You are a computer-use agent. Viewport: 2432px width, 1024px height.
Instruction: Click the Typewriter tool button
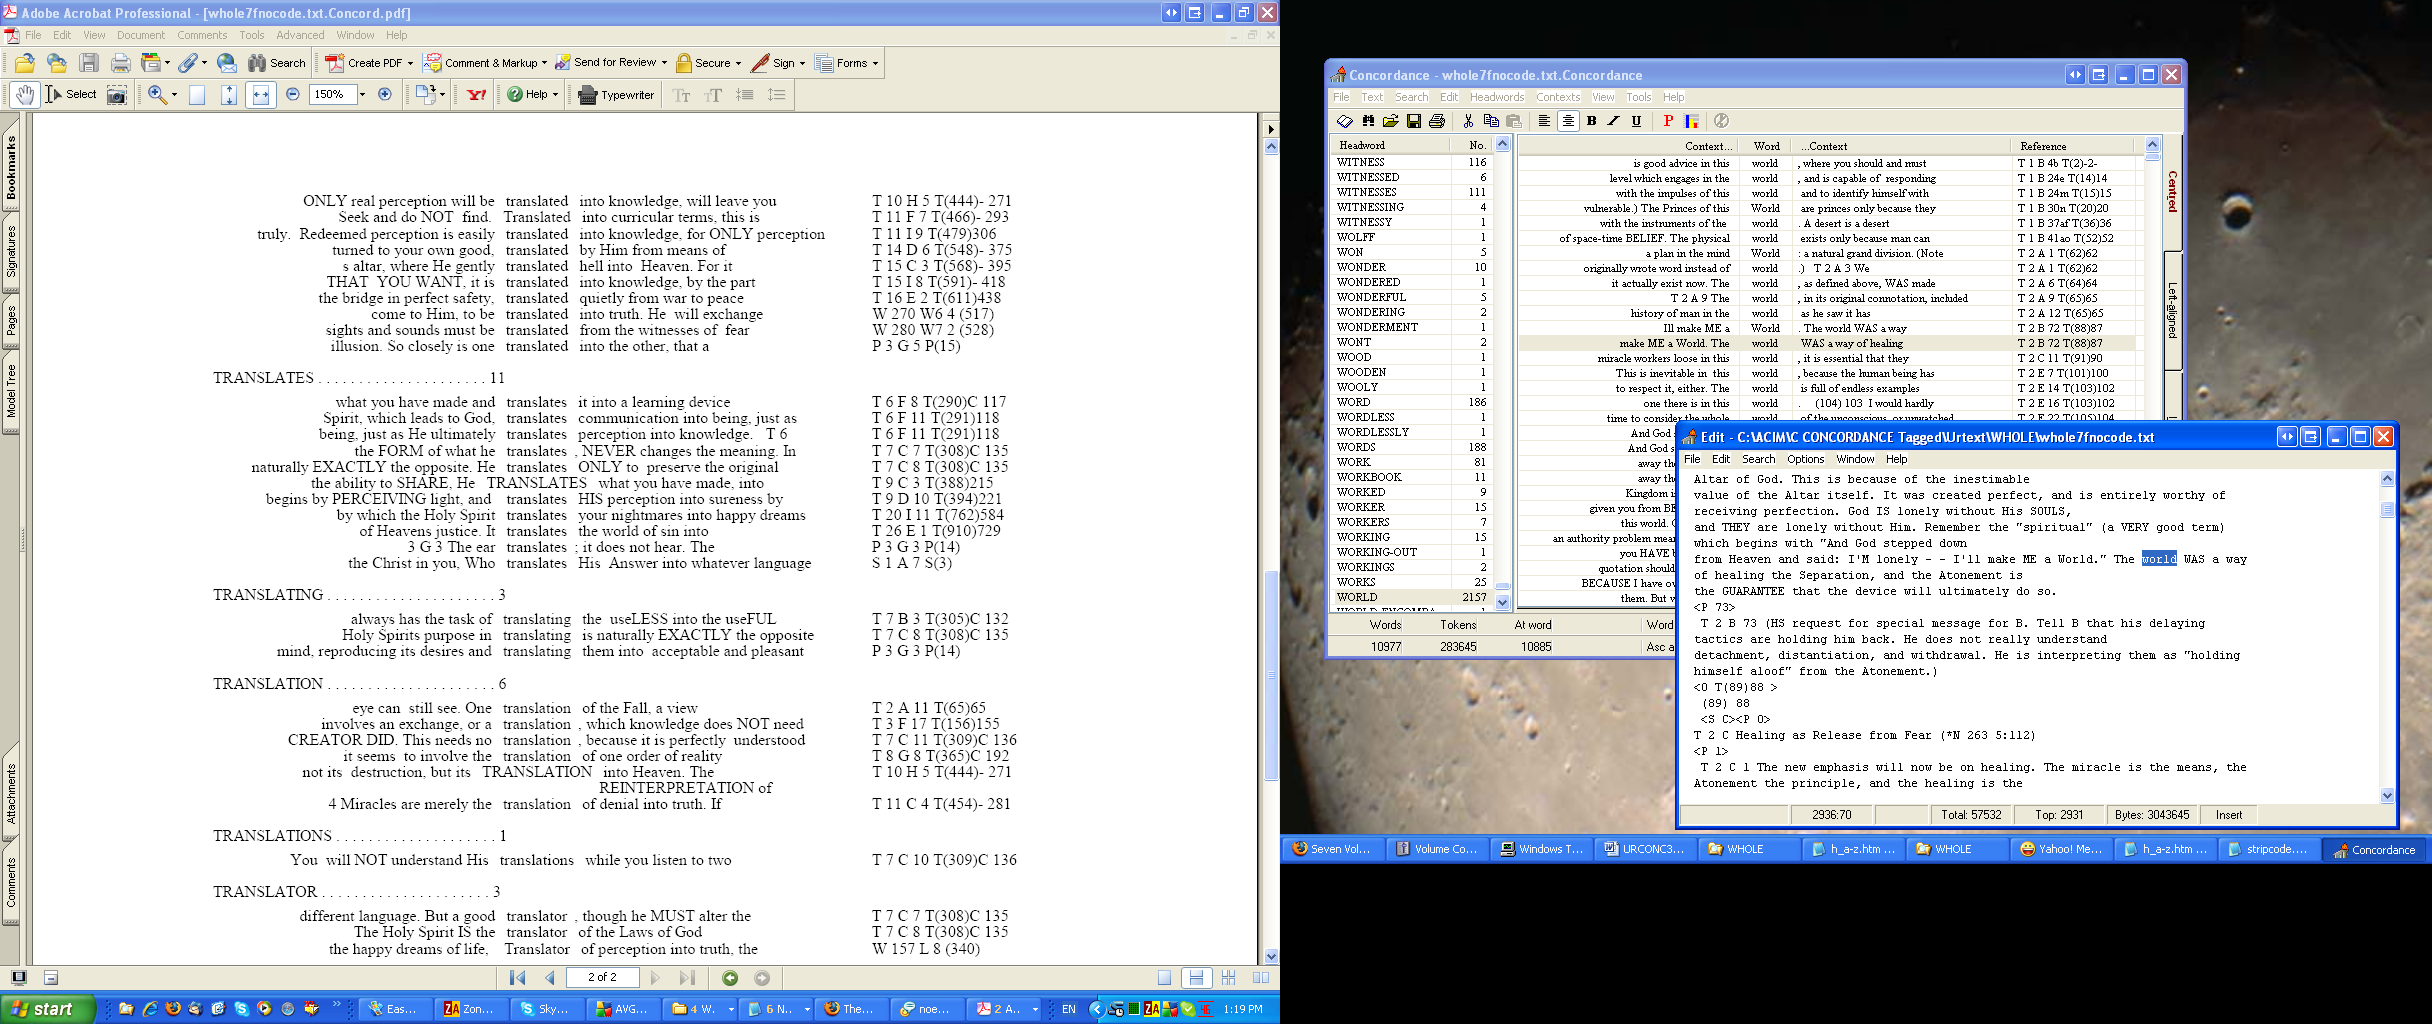click(x=617, y=94)
